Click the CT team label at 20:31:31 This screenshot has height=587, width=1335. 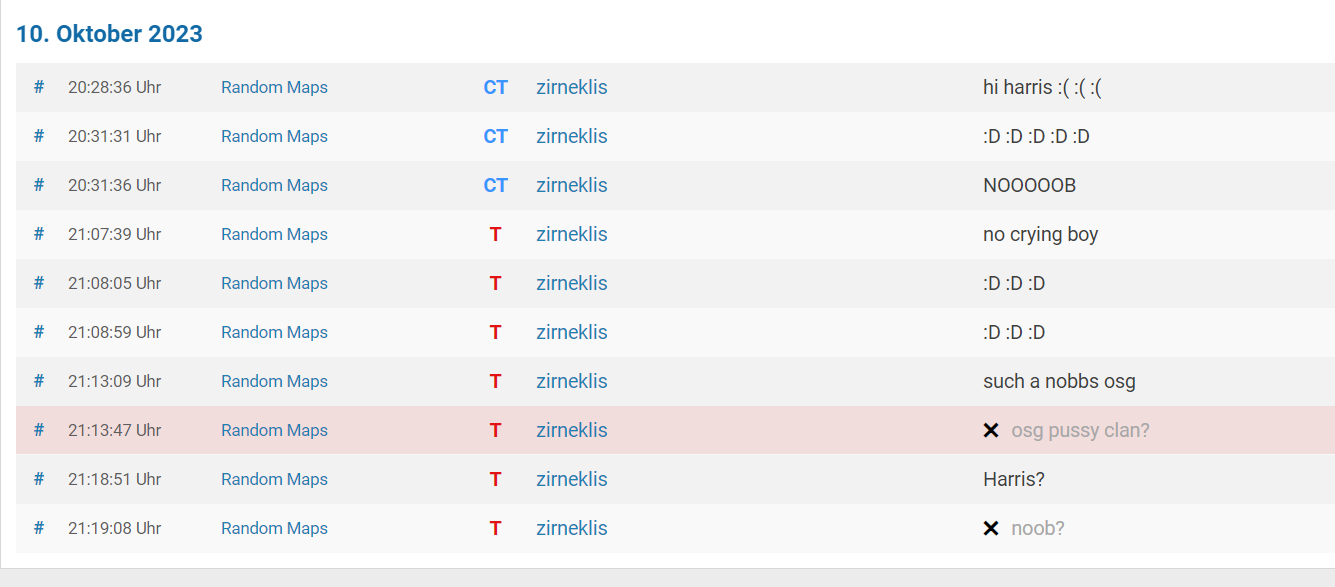click(x=496, y=136)
